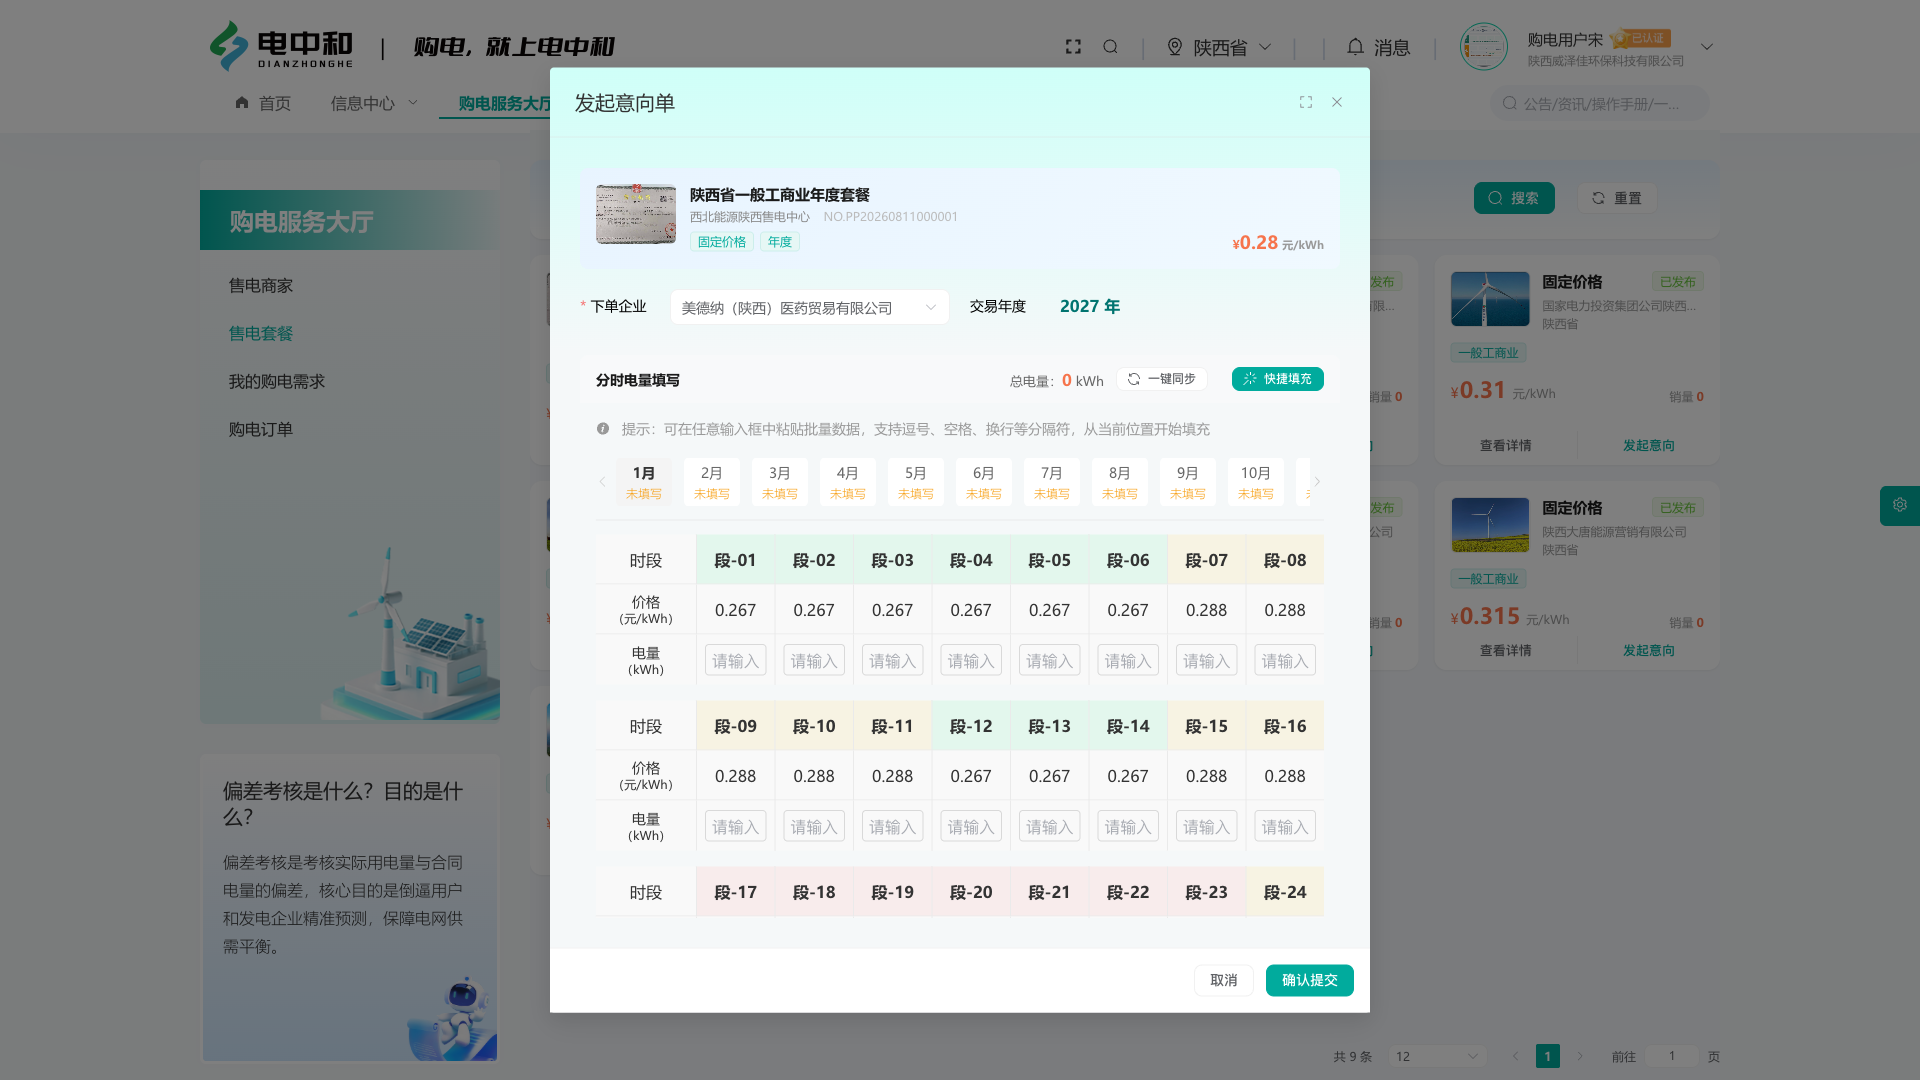Click the 快捷填充 button
The image size is (1920, 1080).
click(1278, 379)
